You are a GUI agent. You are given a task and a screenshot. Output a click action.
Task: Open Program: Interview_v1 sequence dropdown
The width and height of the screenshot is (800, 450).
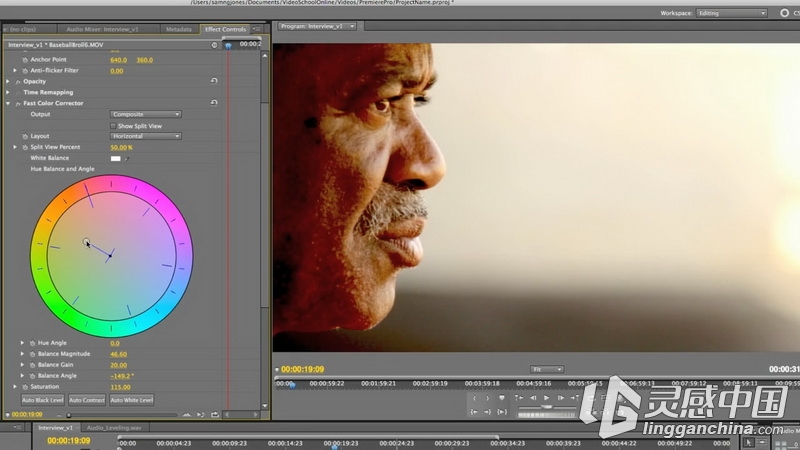317,26
